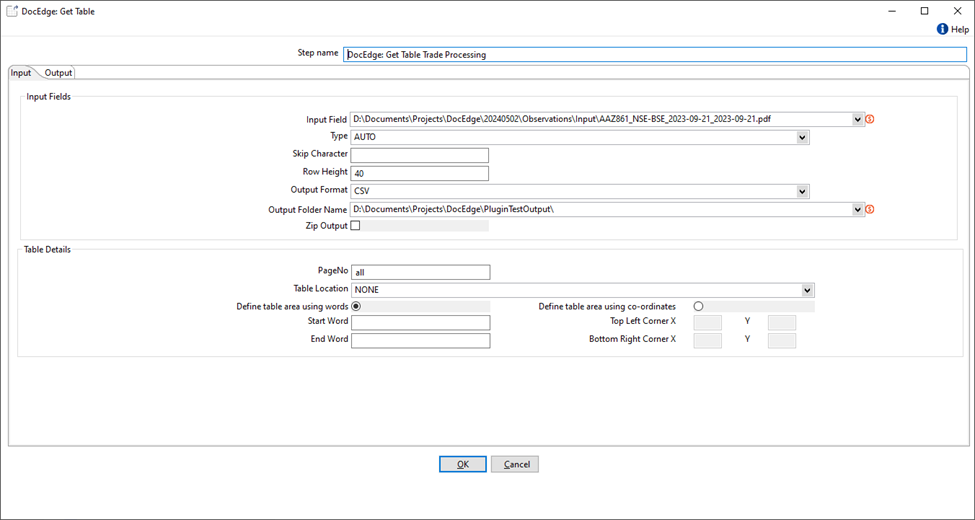The image size is (975, 520).
Task: Click the variable icon beside Input Field
Action: pyautogui.click(x=870, y=120)
